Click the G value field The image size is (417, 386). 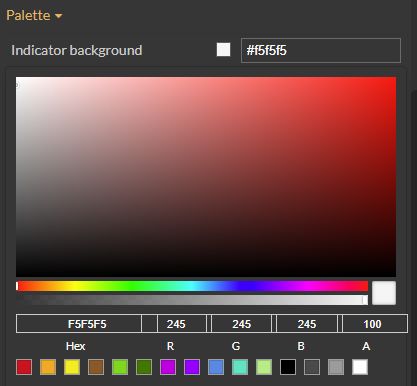(241, 324)
